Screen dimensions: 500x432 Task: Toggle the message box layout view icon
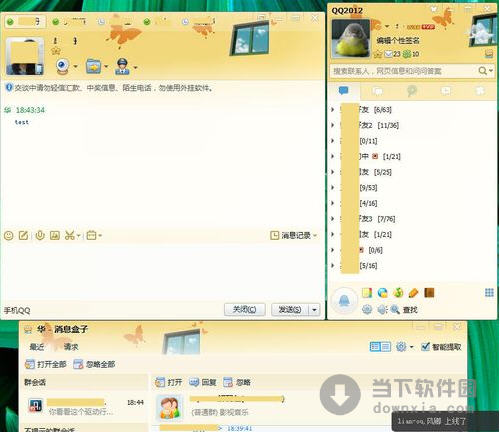click(380, 347)
